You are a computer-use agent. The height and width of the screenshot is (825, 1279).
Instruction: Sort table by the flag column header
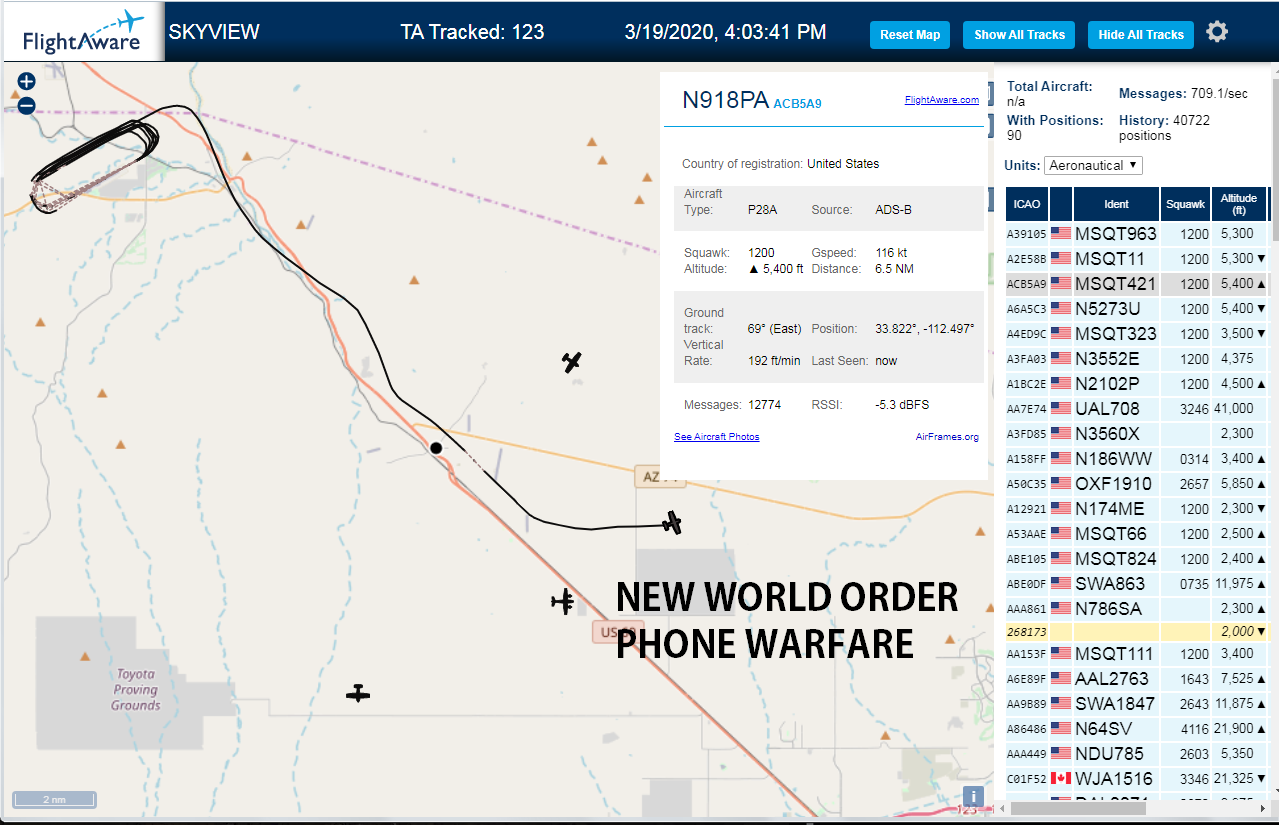1061,204
